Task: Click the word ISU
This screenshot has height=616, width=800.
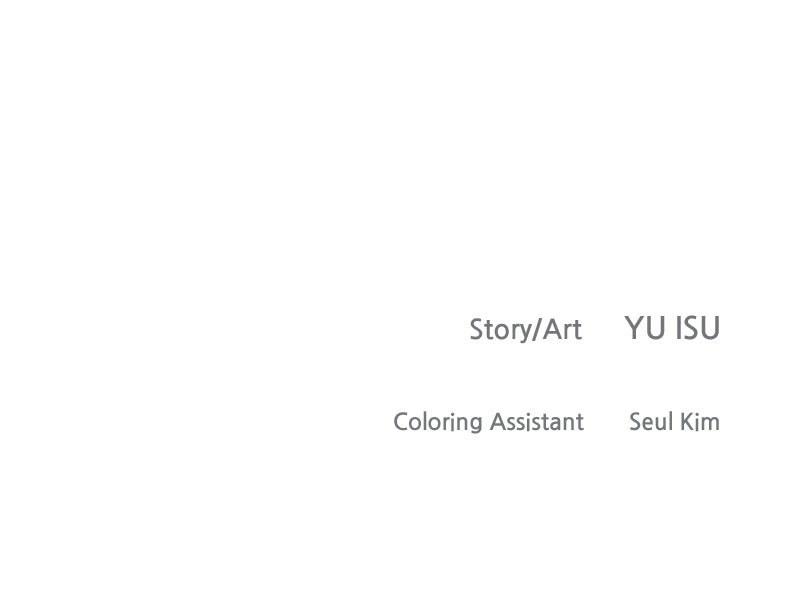Action: [x=698, y=328]
